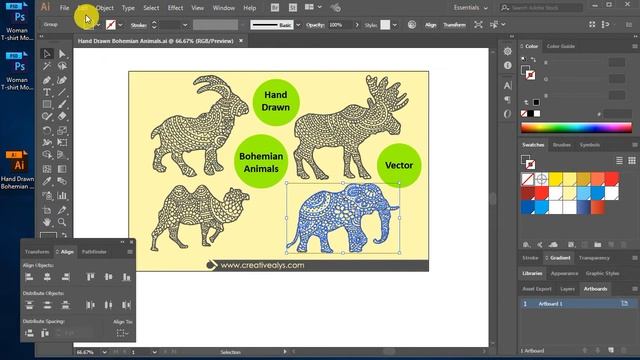Viewport: 640px width, 360px height.
Task: Select the Rectangle tool
Action: (x=47, y=104)
